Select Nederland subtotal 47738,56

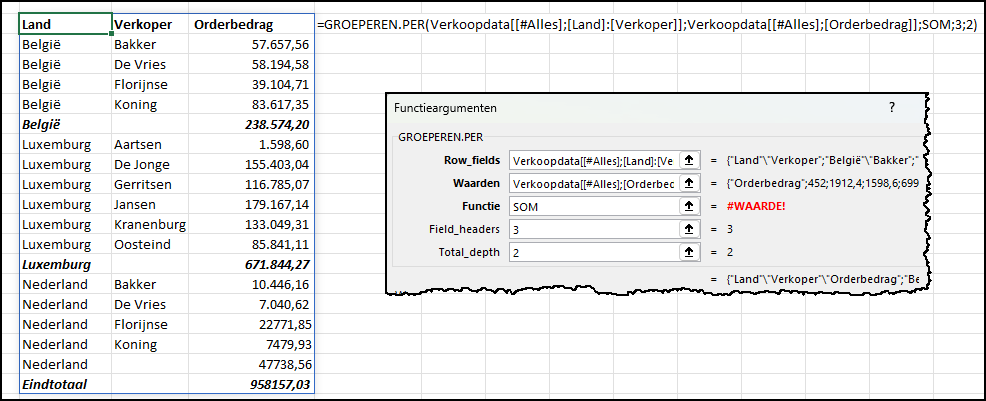pos(252,365)
